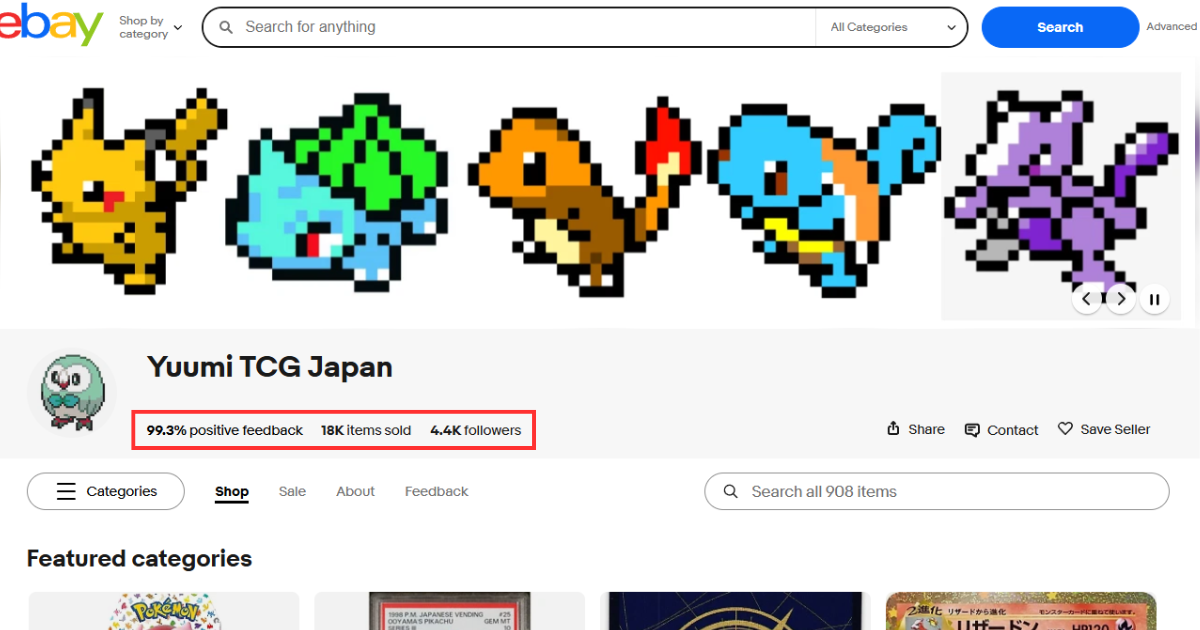Advance to the next banner slide
The image size is (1200, 630).
1121,298
